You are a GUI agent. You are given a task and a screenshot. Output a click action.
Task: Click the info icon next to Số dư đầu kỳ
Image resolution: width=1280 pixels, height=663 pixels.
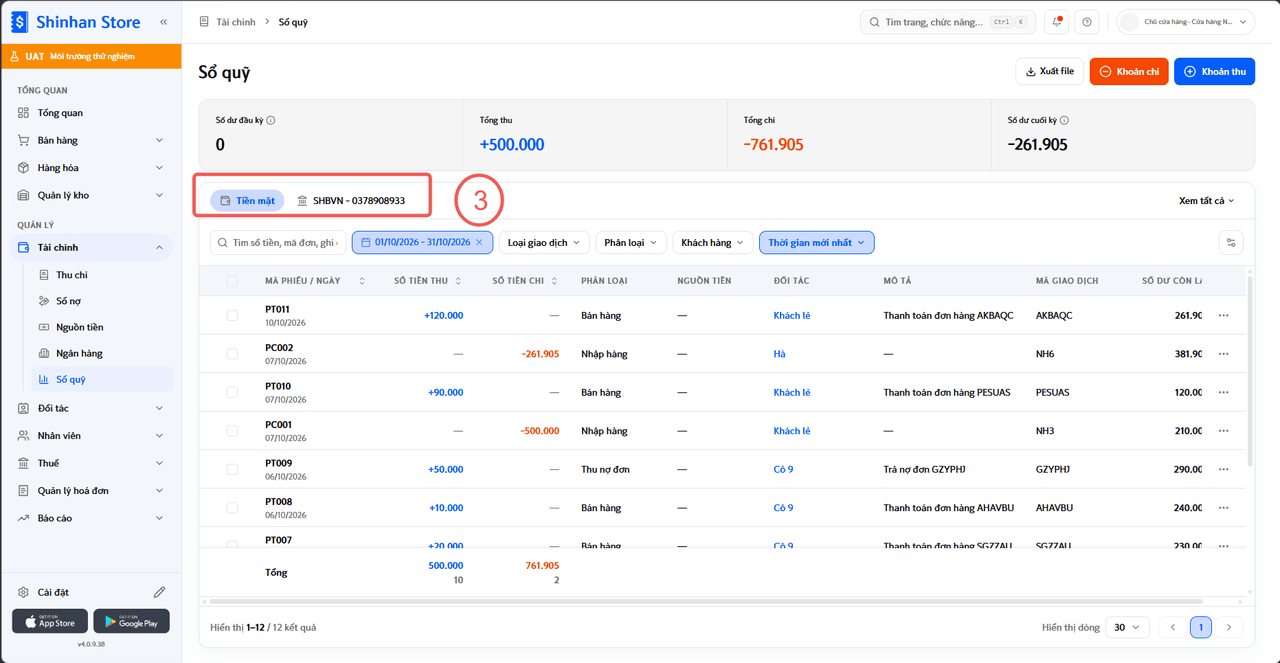[x=271, y=120]
